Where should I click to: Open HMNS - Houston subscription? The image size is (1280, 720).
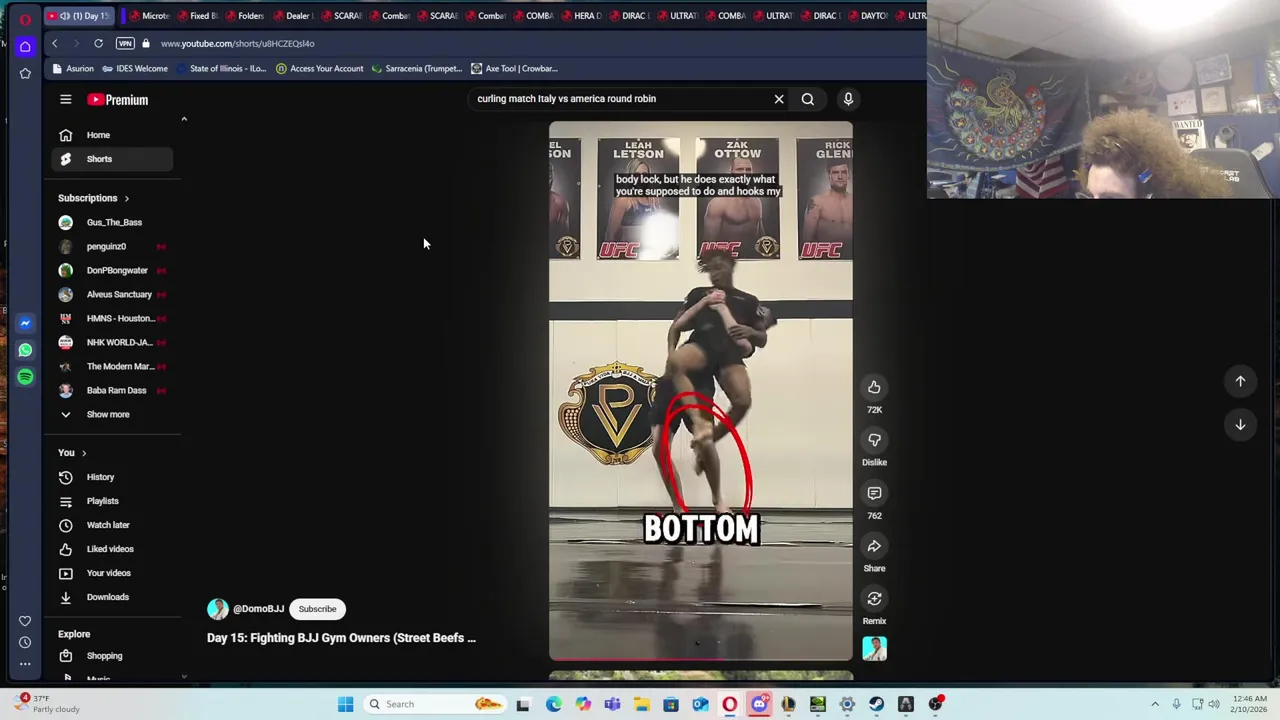[111, 318]
